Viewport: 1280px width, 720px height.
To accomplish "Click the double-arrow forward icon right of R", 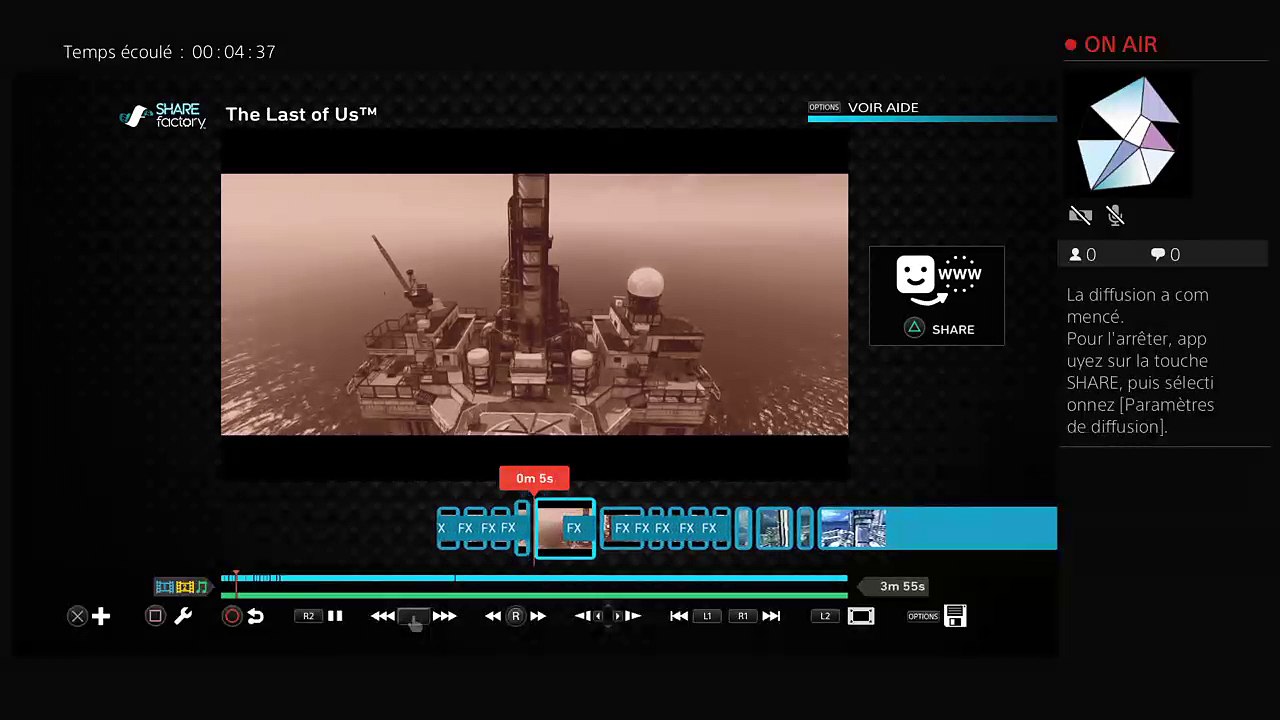I will pos(538,616).
